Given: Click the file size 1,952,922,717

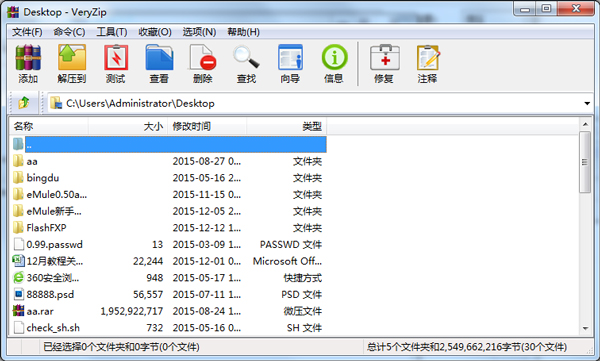Looking at the screenshot, I should (x=132, y=311).
